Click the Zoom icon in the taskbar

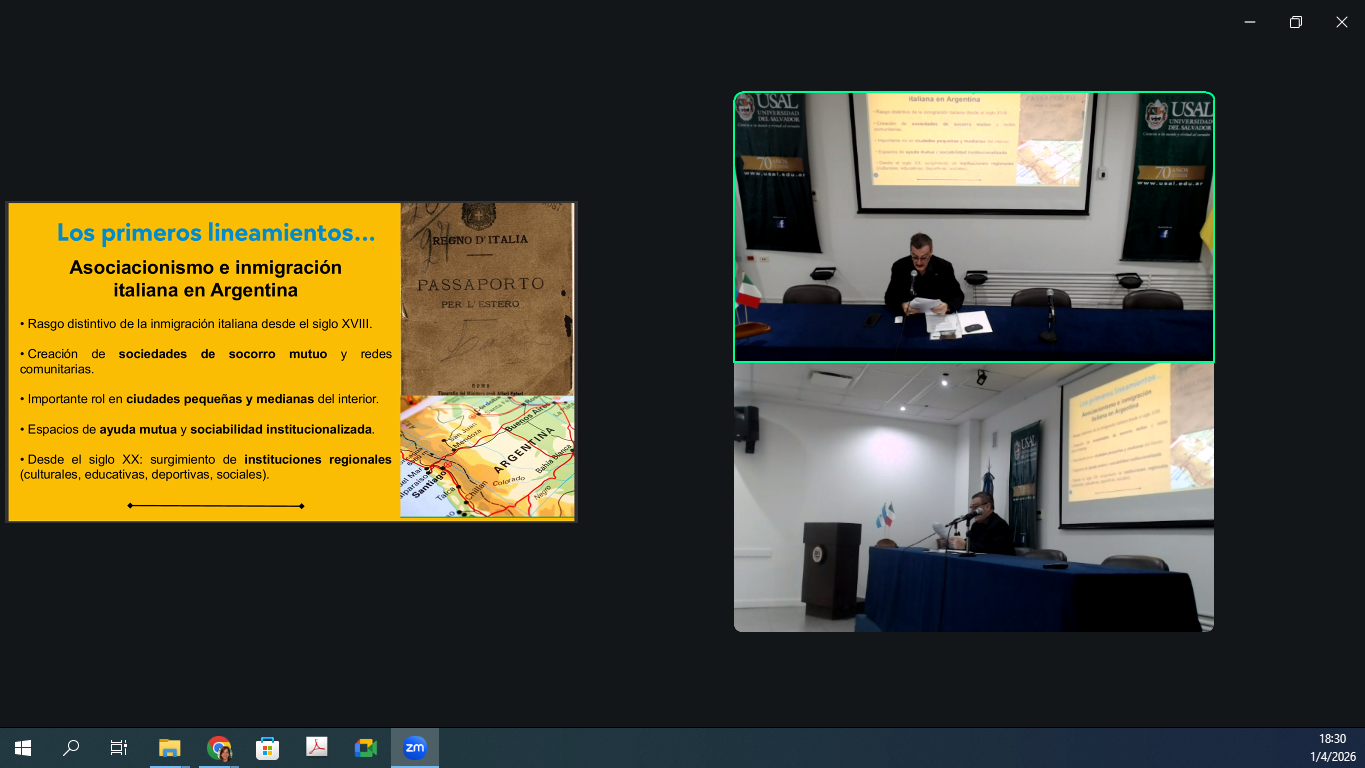click(414, 748)
